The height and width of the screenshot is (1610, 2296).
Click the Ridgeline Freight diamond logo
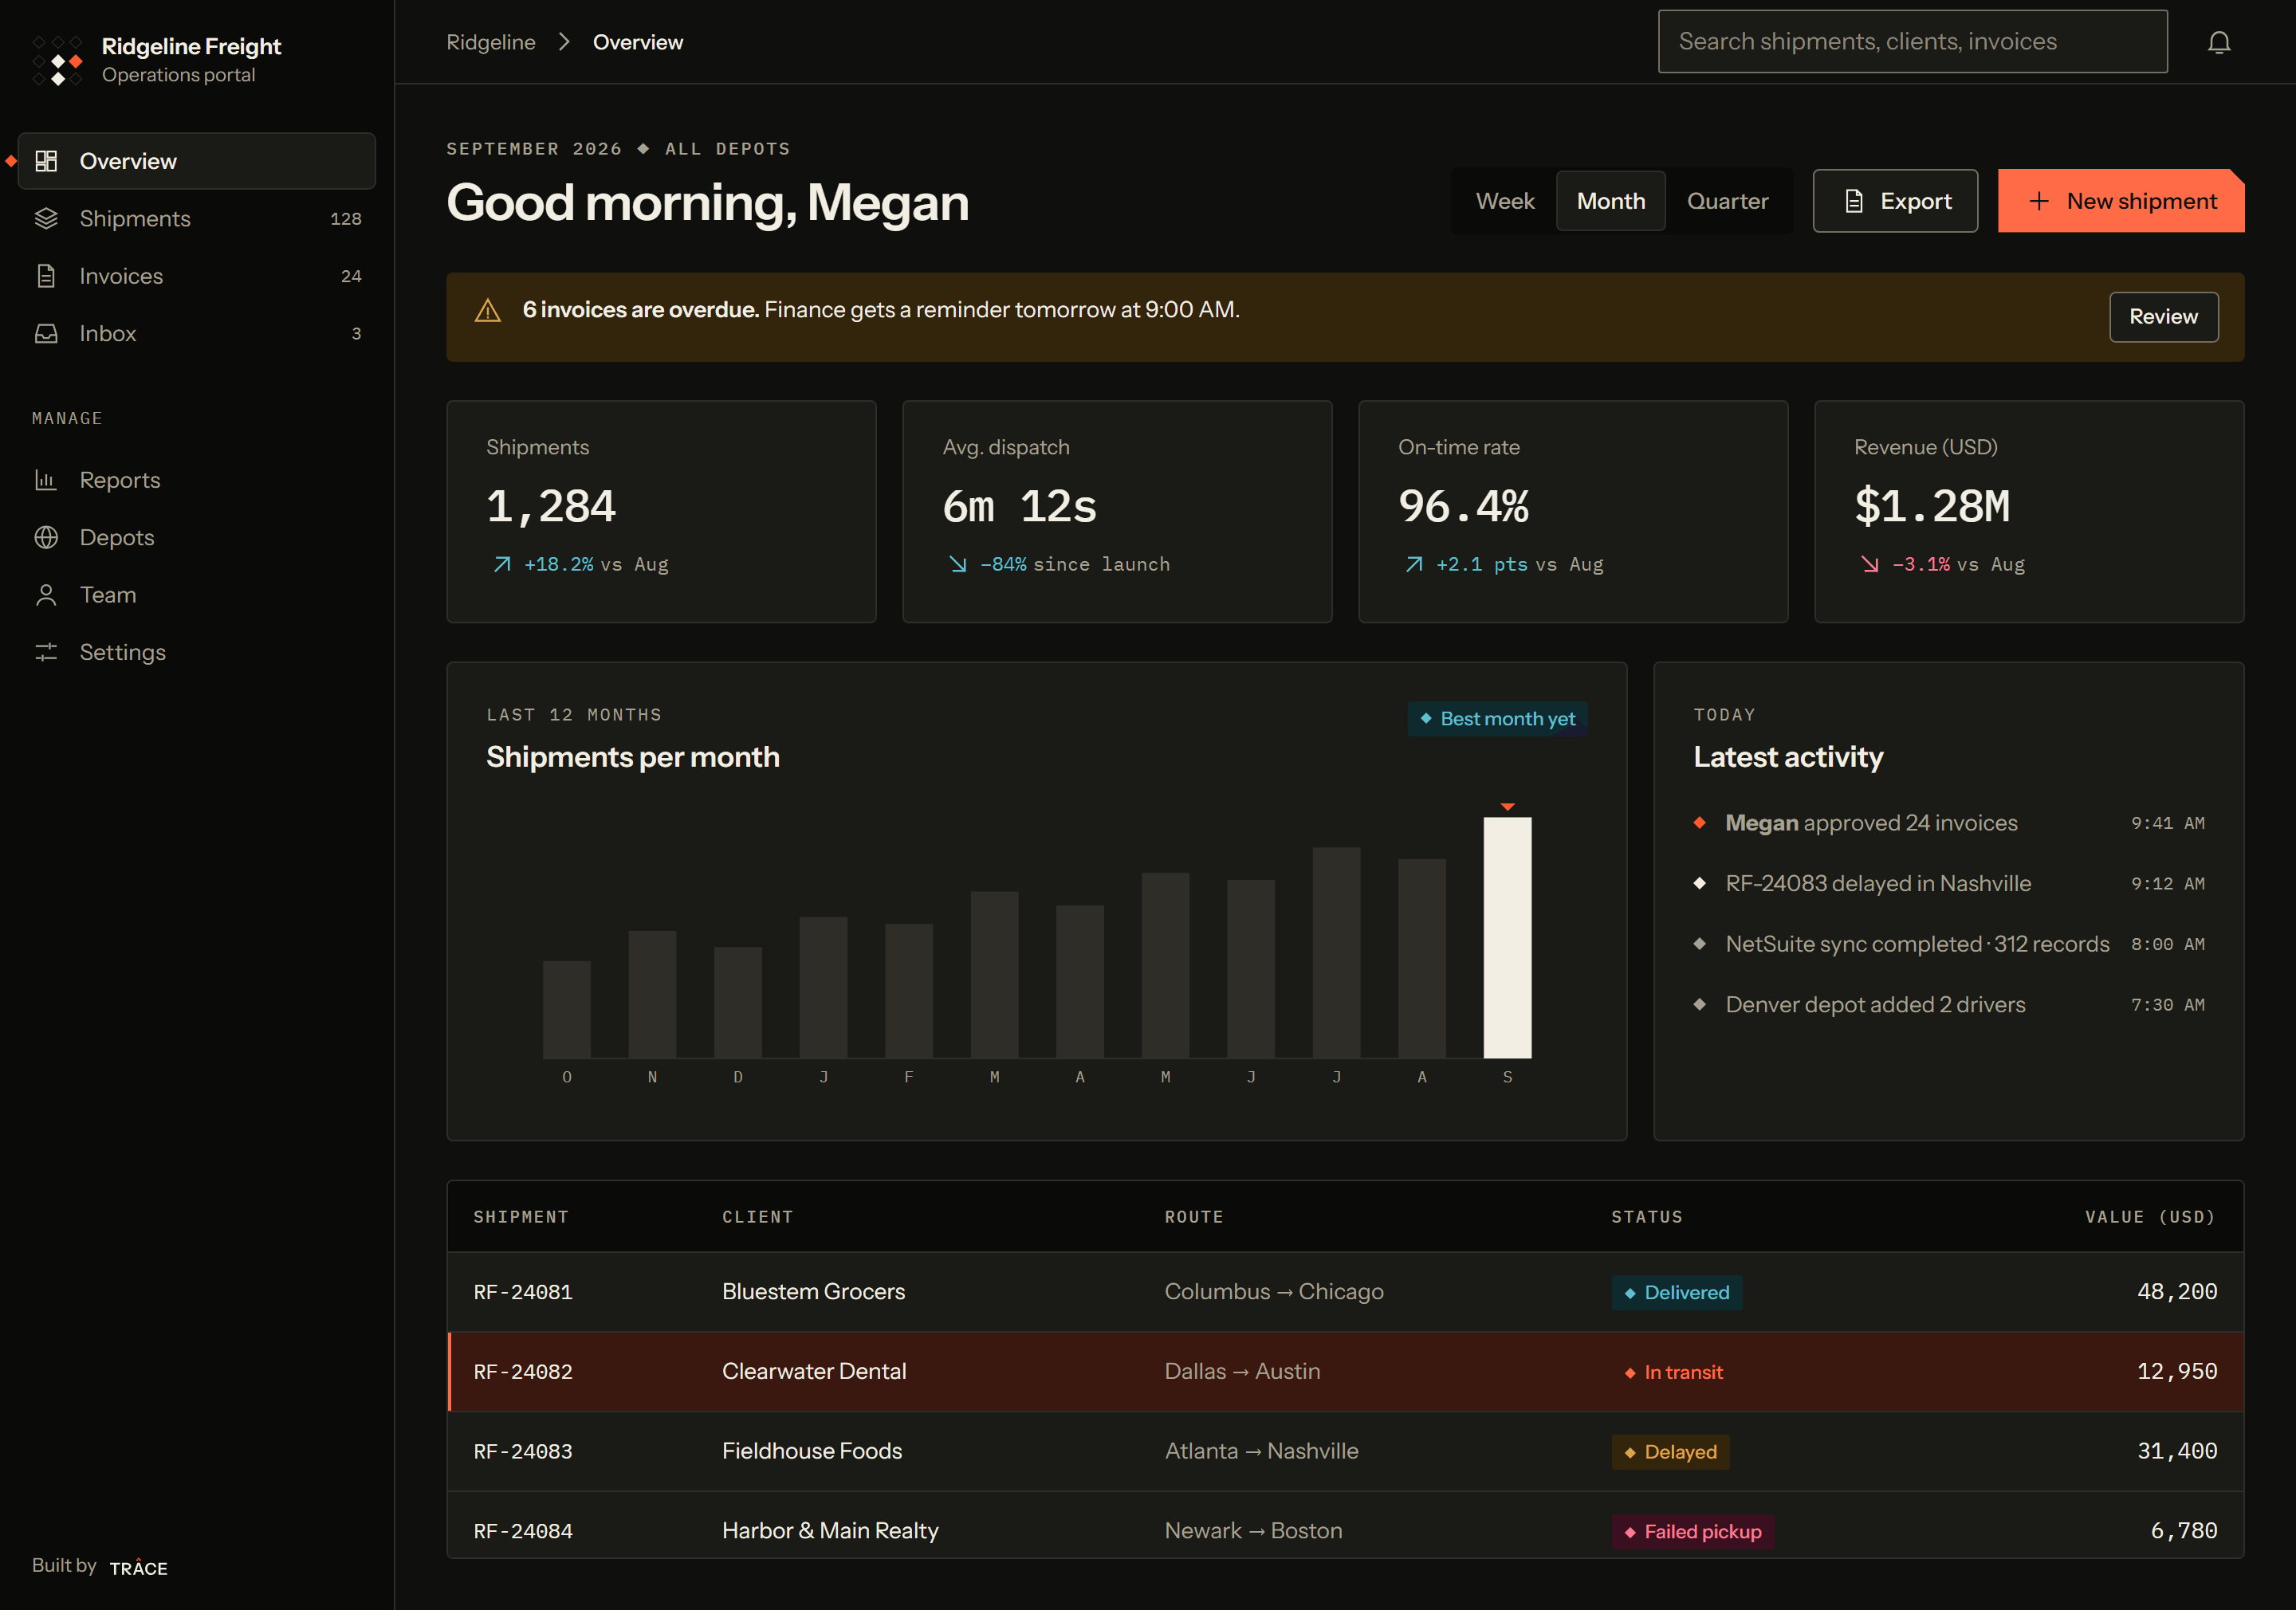pyautogui.click(x=57, y=60)
